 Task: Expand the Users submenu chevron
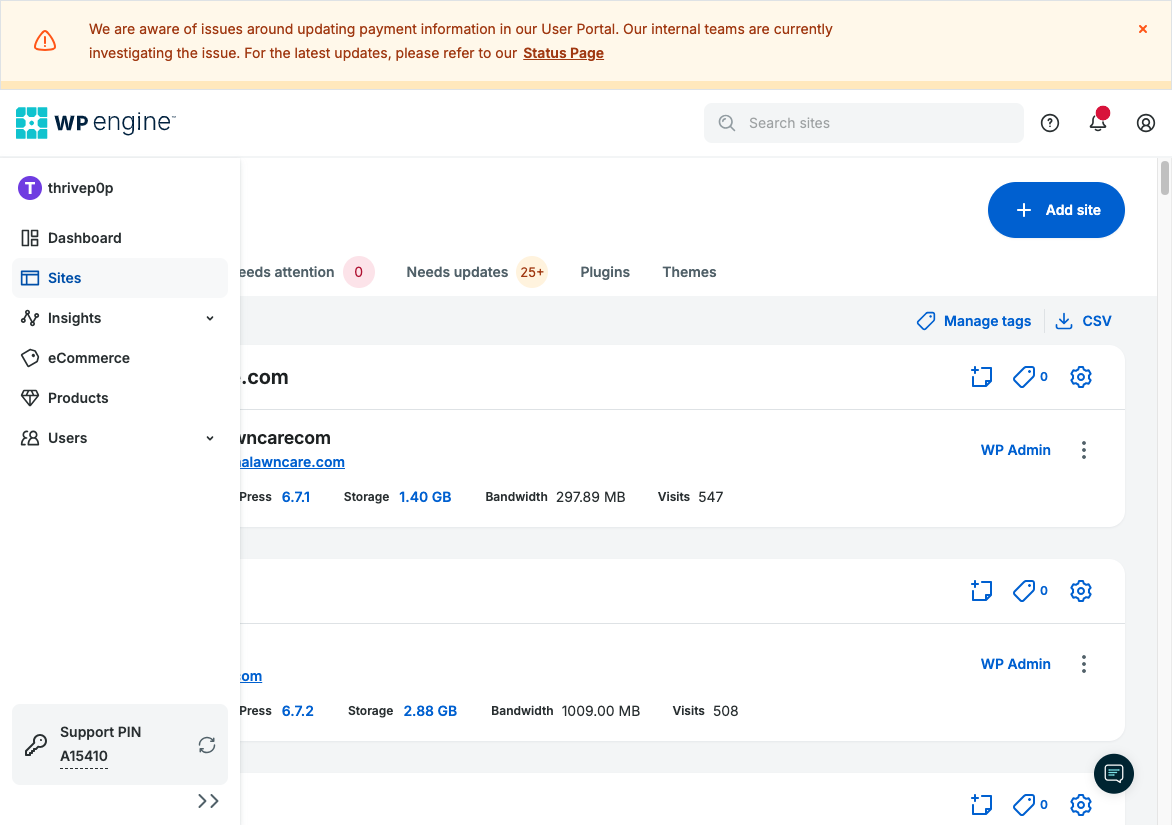coord(210,438)
